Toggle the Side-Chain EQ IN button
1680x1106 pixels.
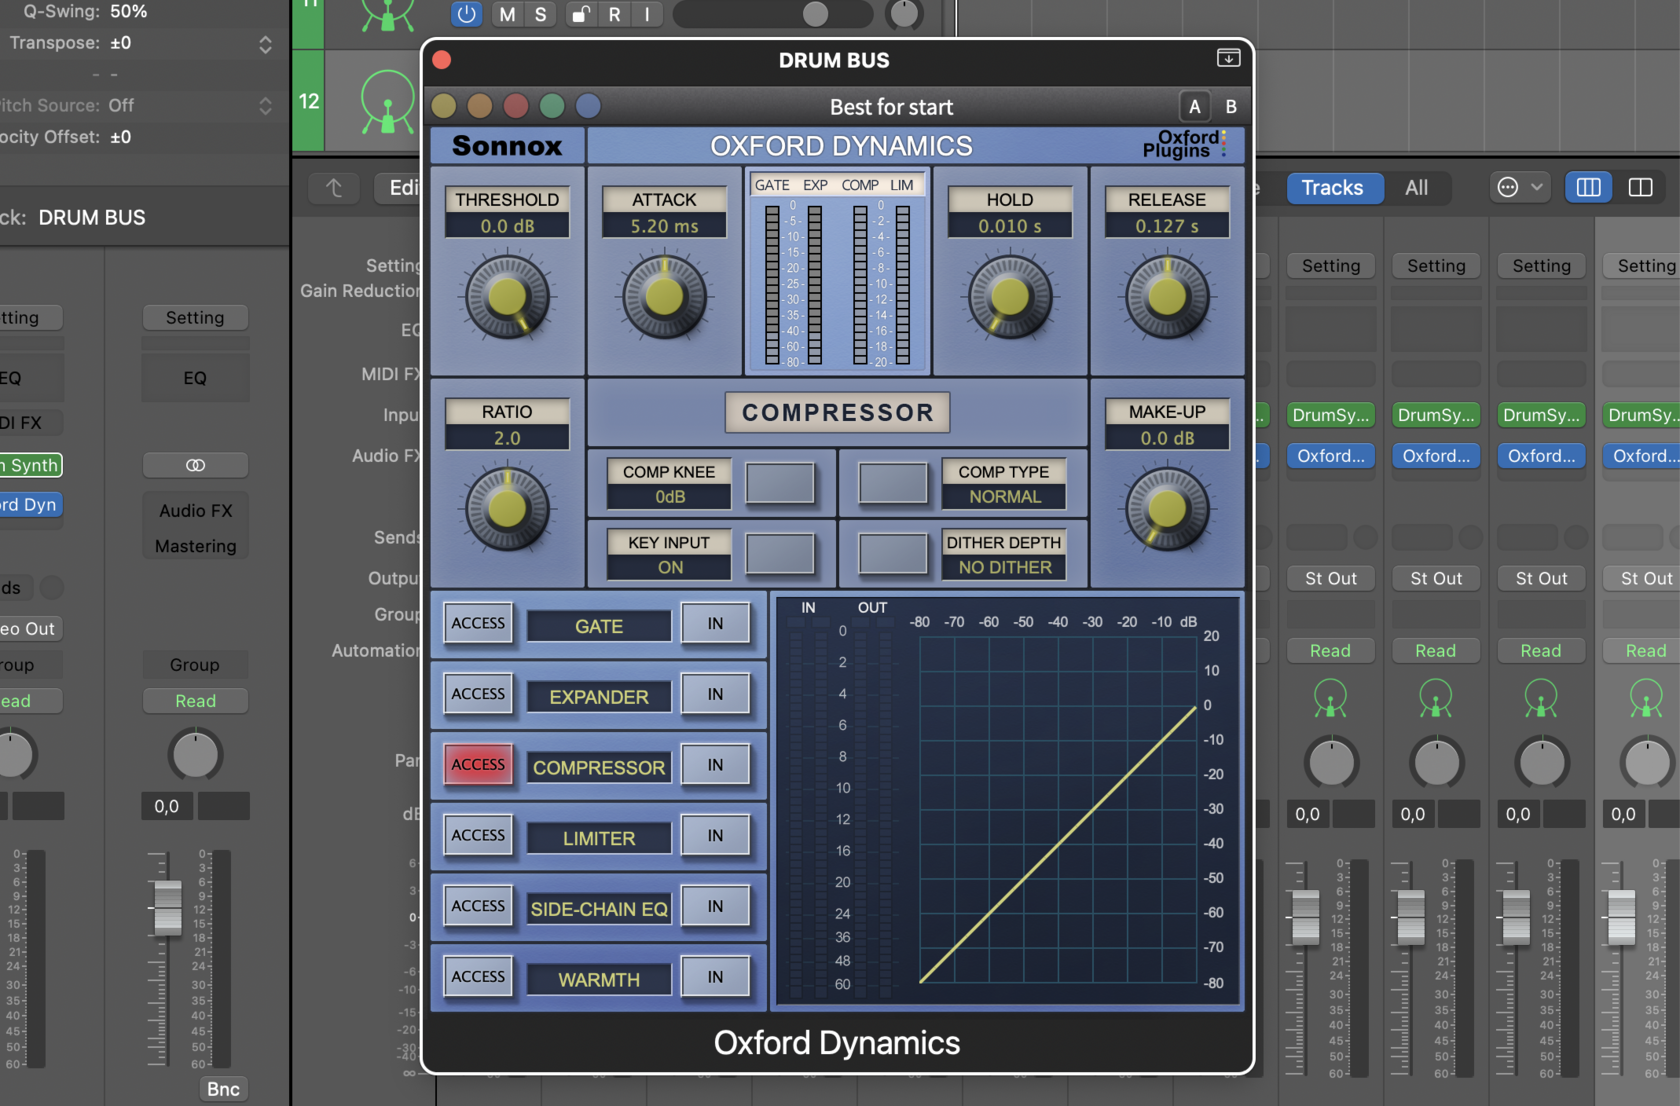coord(715,906)
